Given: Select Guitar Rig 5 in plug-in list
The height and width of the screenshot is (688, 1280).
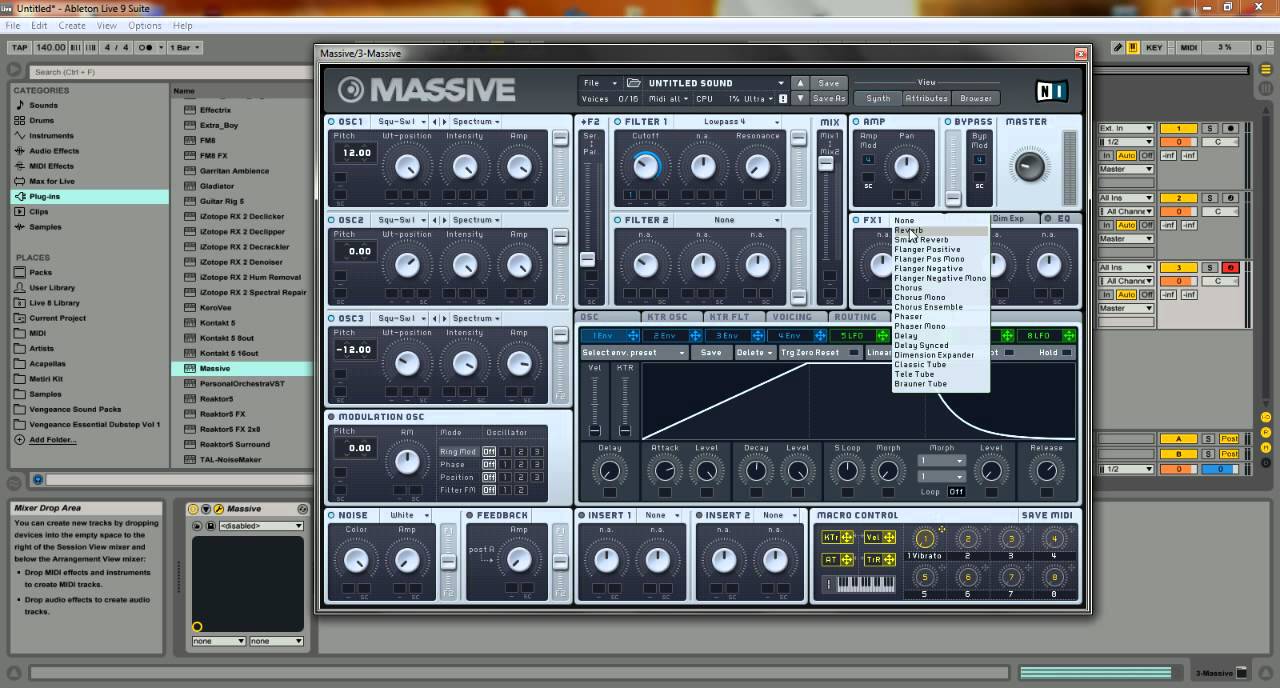Looking at the screenshot, I should (221, 201).
